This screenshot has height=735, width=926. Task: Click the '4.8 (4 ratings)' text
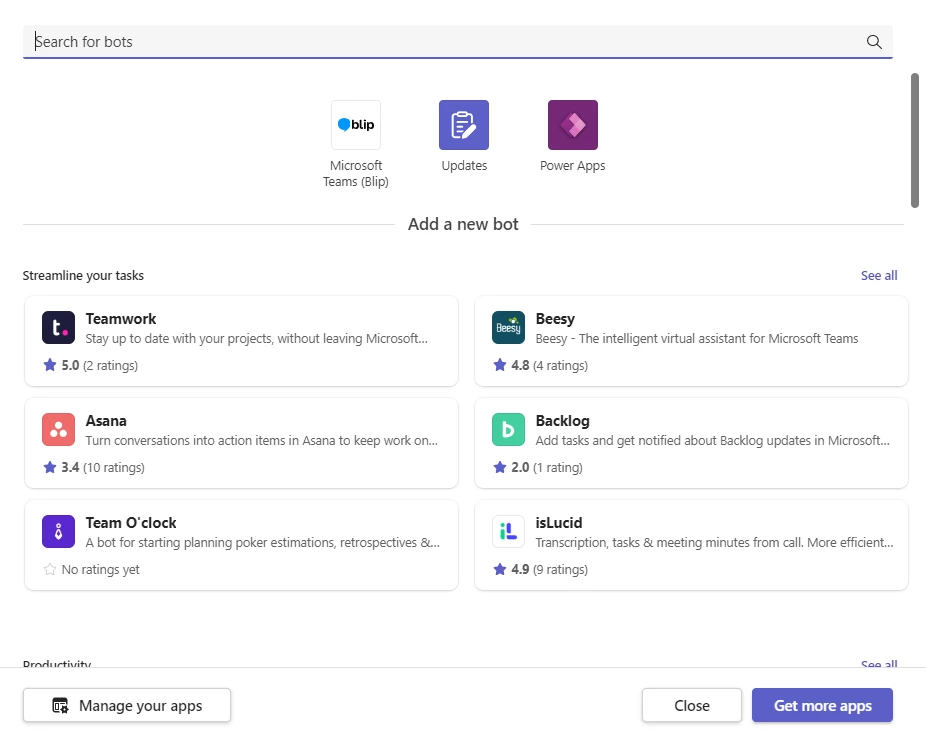pyautogui.click(x=549, y=365)
